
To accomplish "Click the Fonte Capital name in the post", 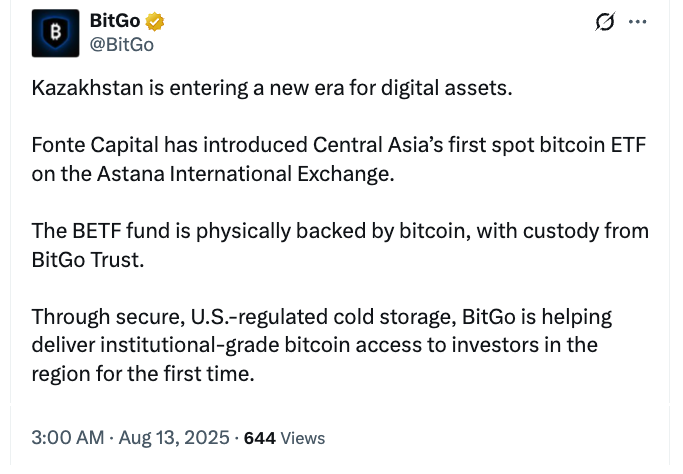I will [96, 146].
